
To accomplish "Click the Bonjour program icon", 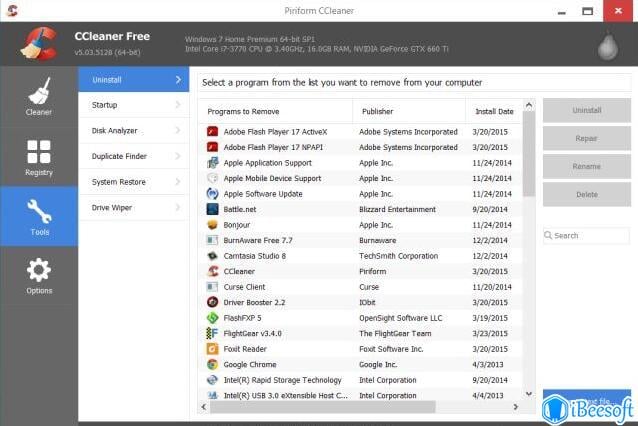I will (212, 225).
